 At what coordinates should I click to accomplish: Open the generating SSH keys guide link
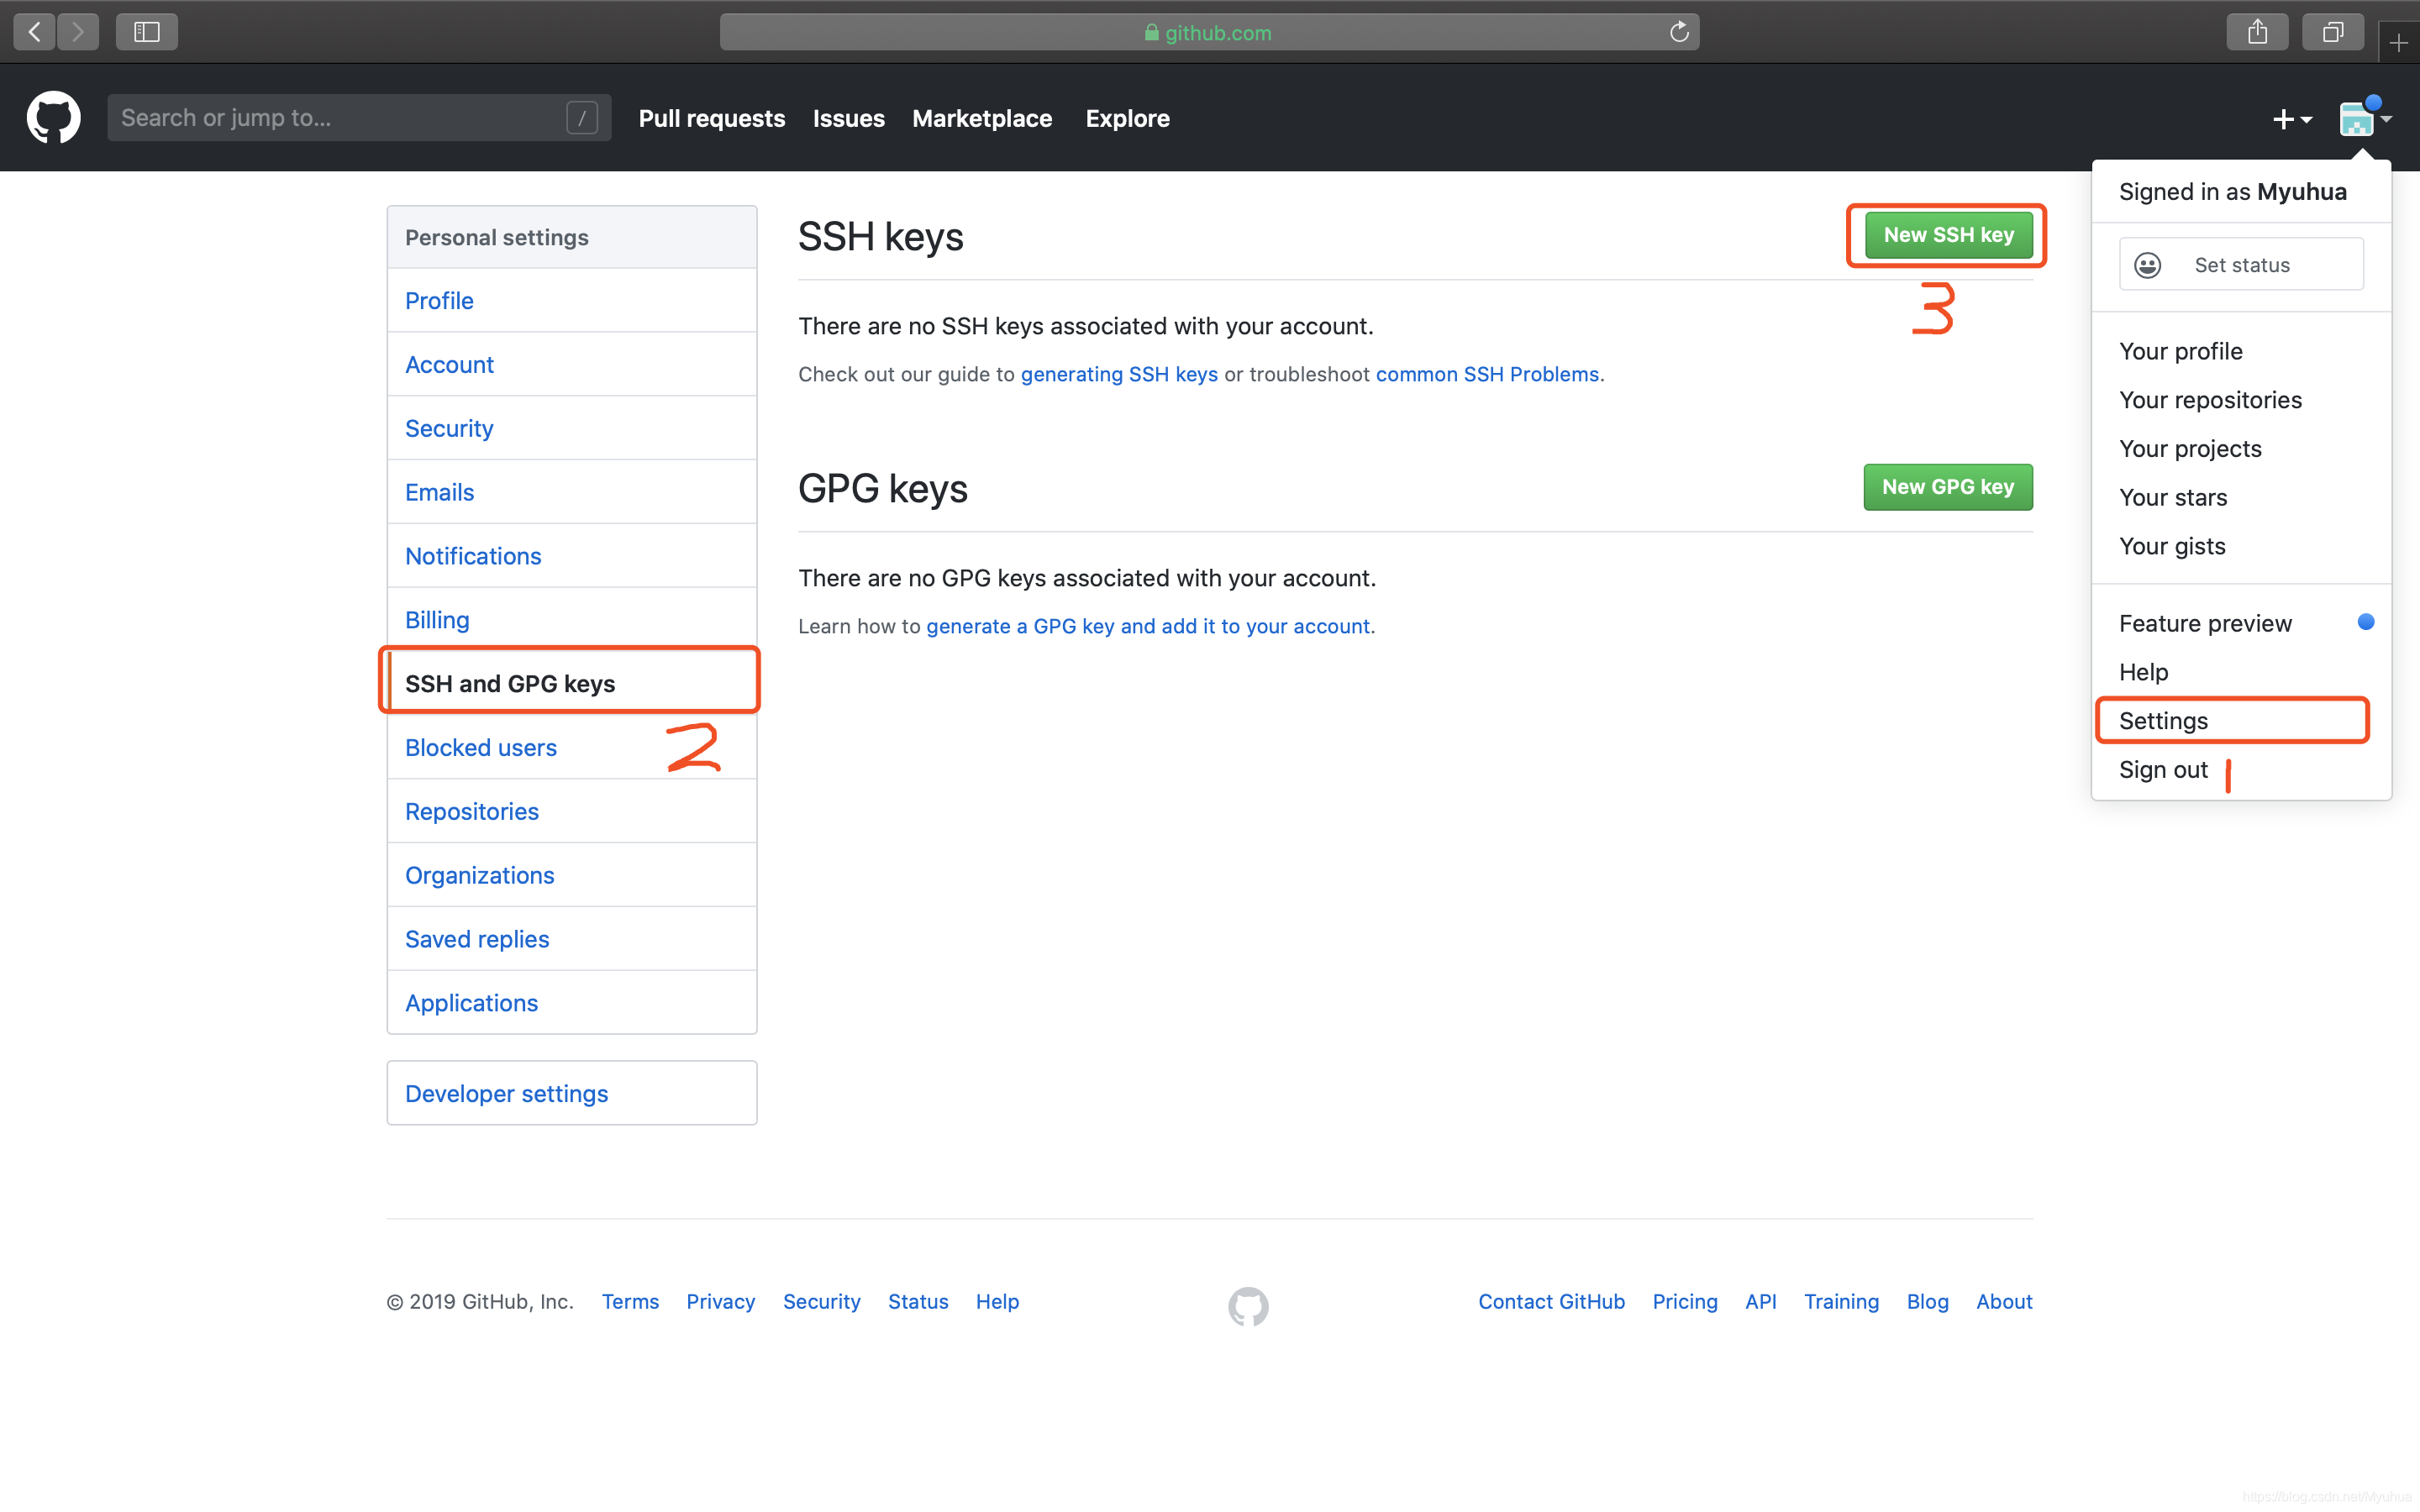1119,374
